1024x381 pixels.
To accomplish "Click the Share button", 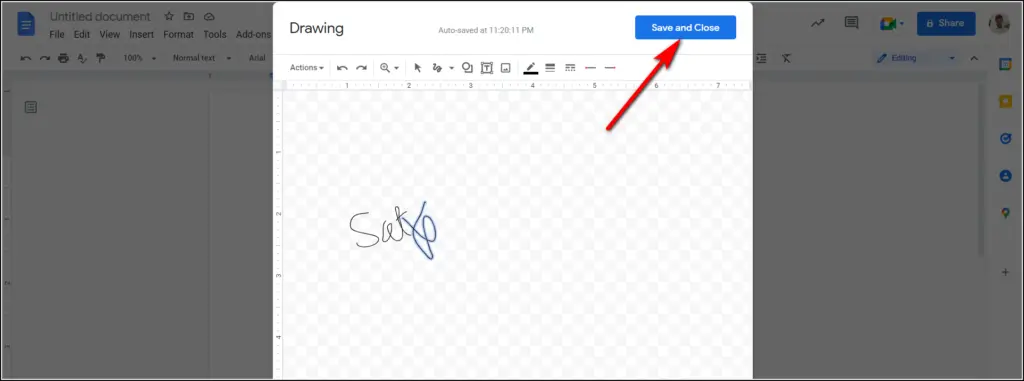I will coord(946,24).
